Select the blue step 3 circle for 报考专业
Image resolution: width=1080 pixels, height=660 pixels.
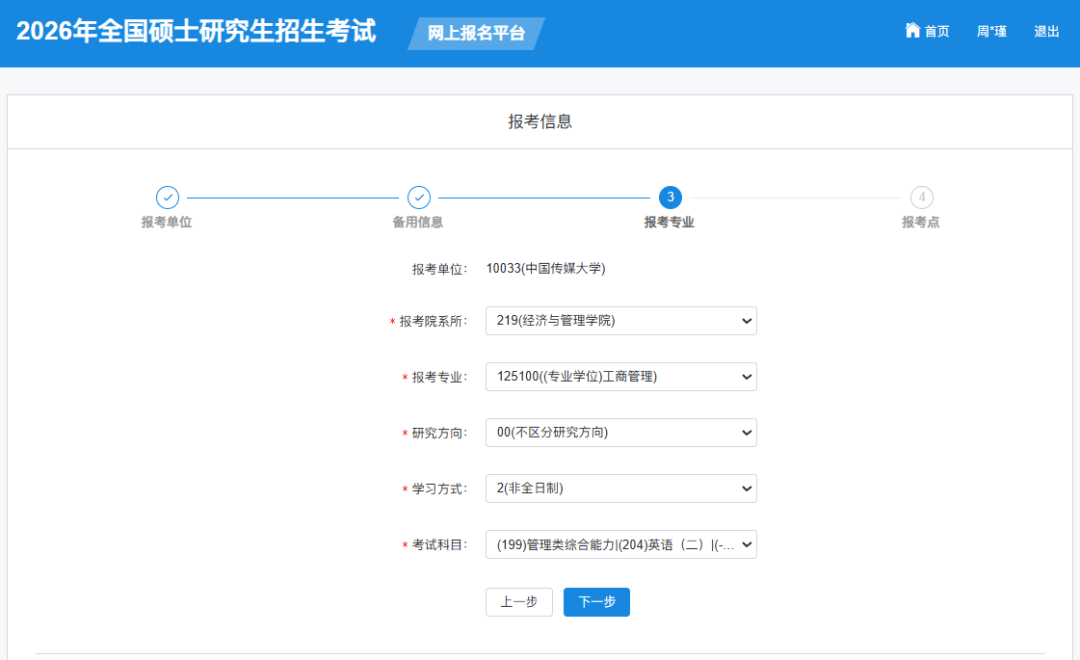[x=668, y=197]
